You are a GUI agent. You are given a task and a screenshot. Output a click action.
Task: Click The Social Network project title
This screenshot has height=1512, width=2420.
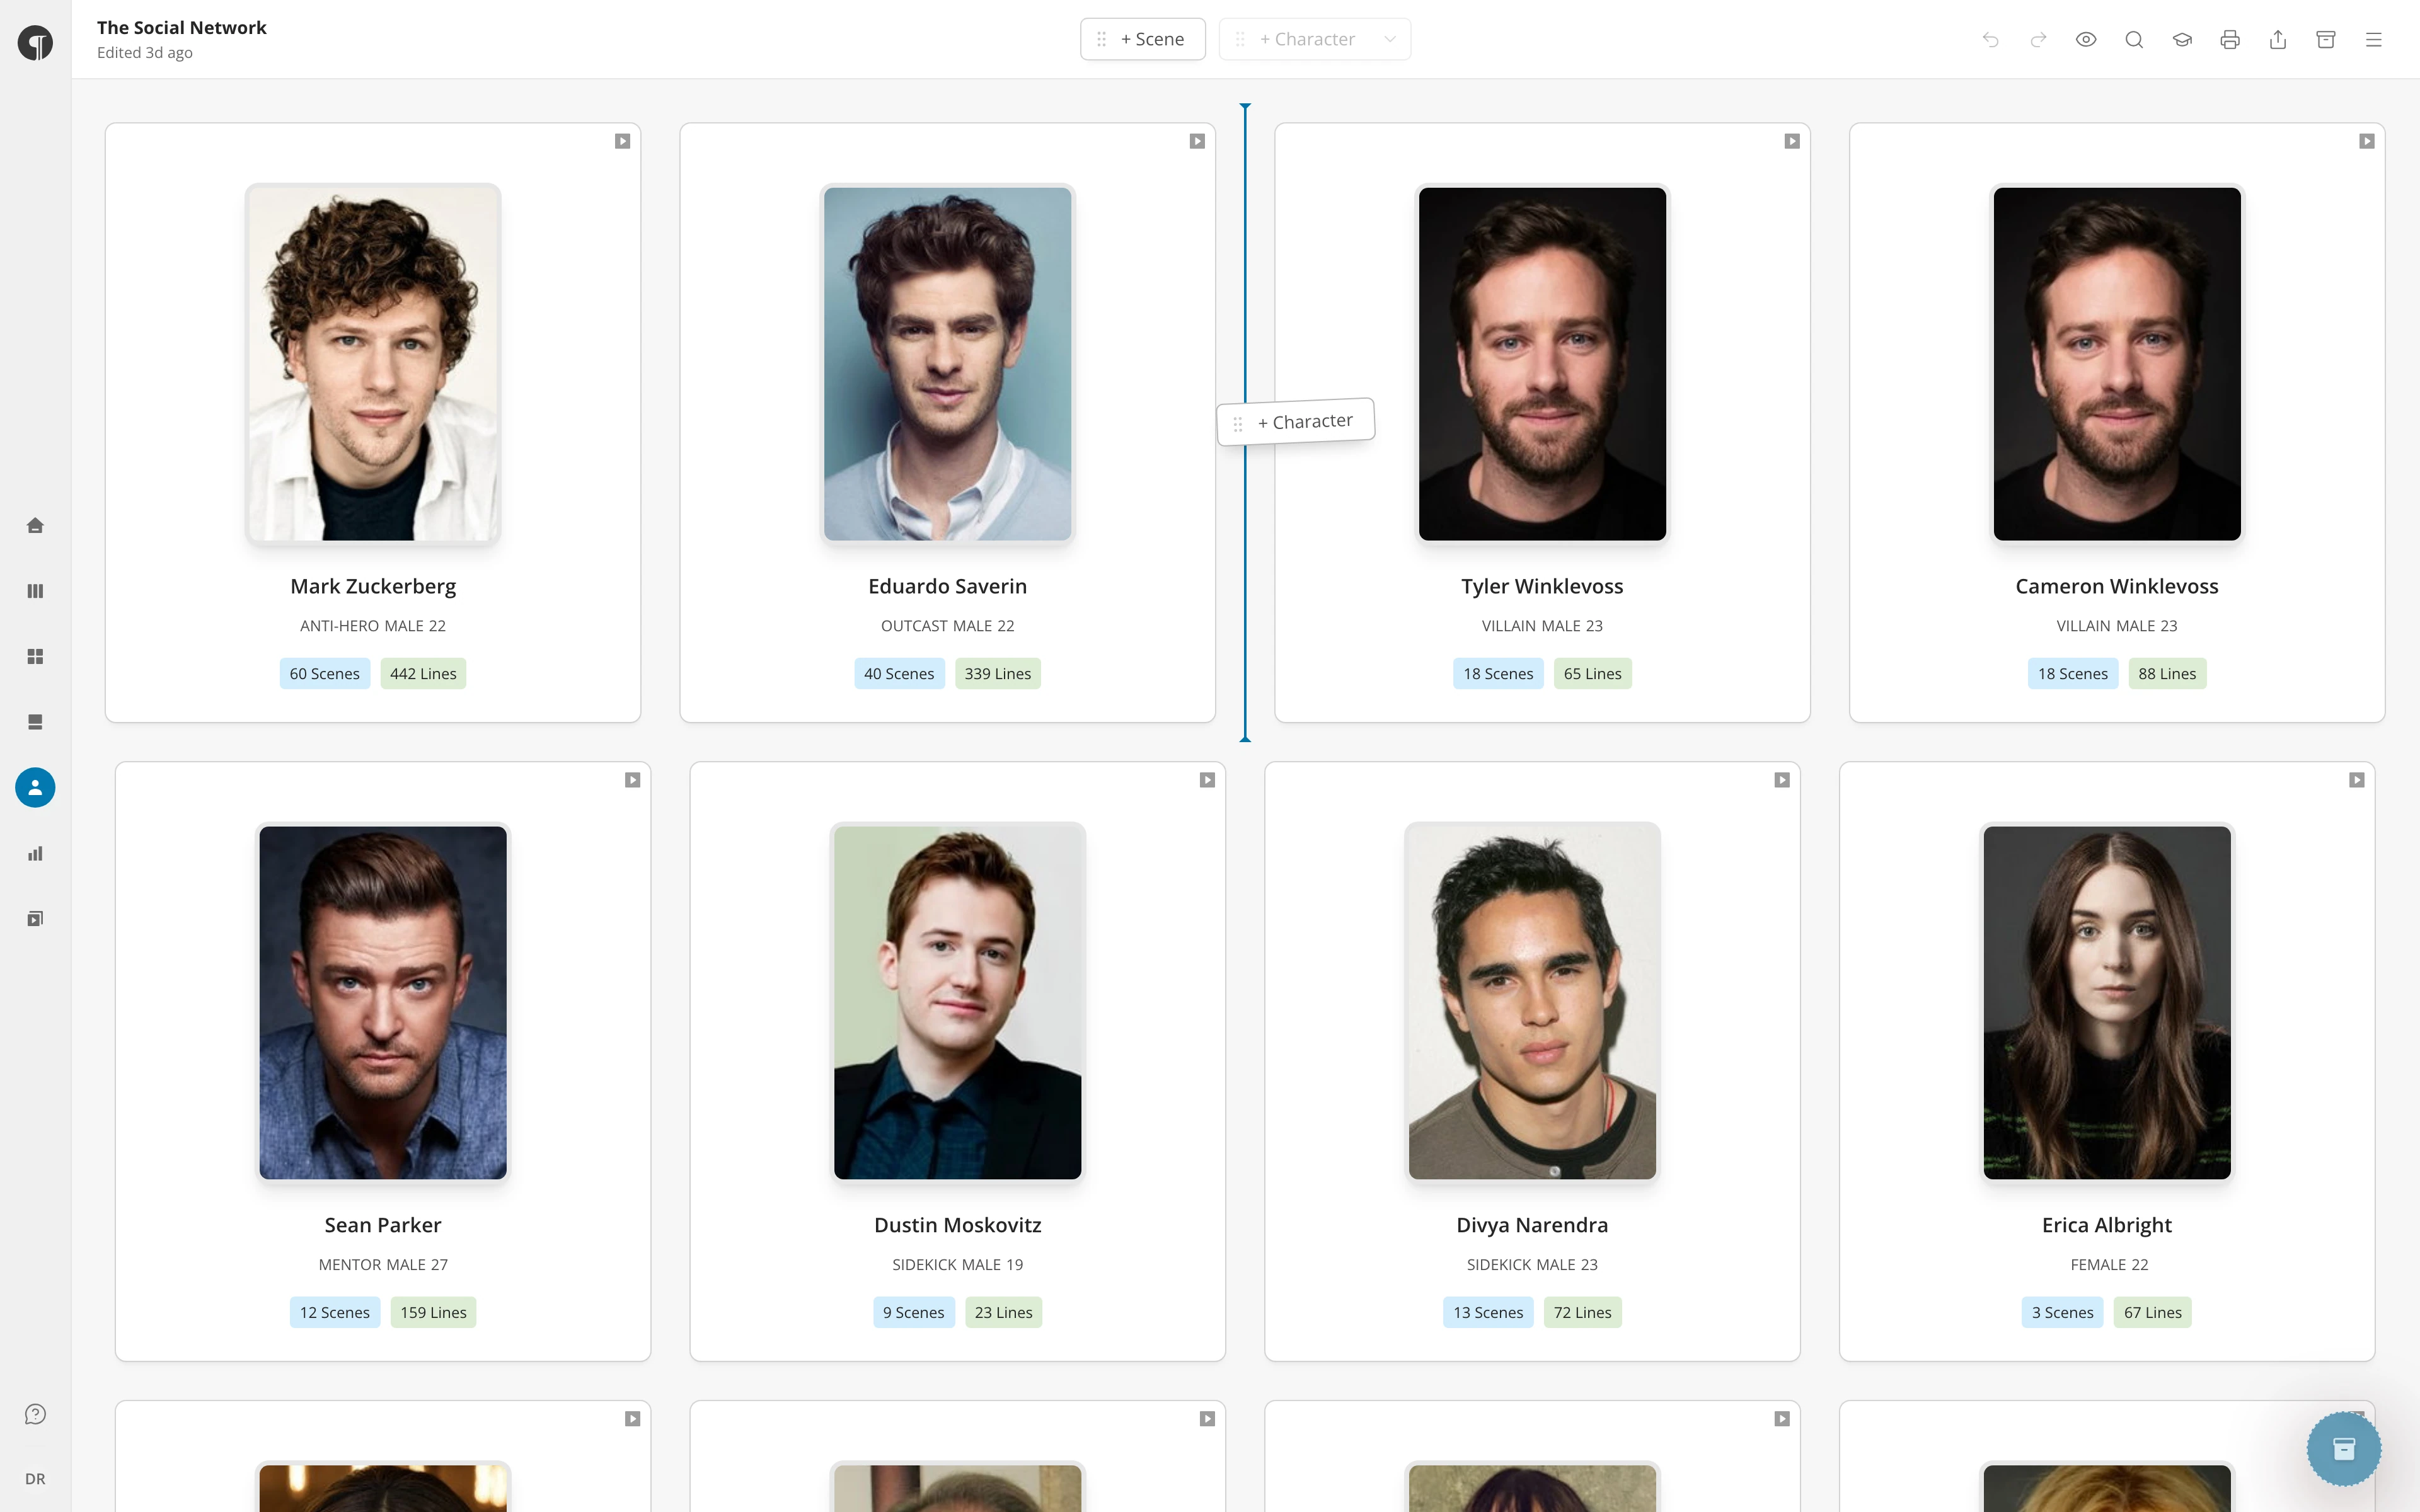(182, 28)
